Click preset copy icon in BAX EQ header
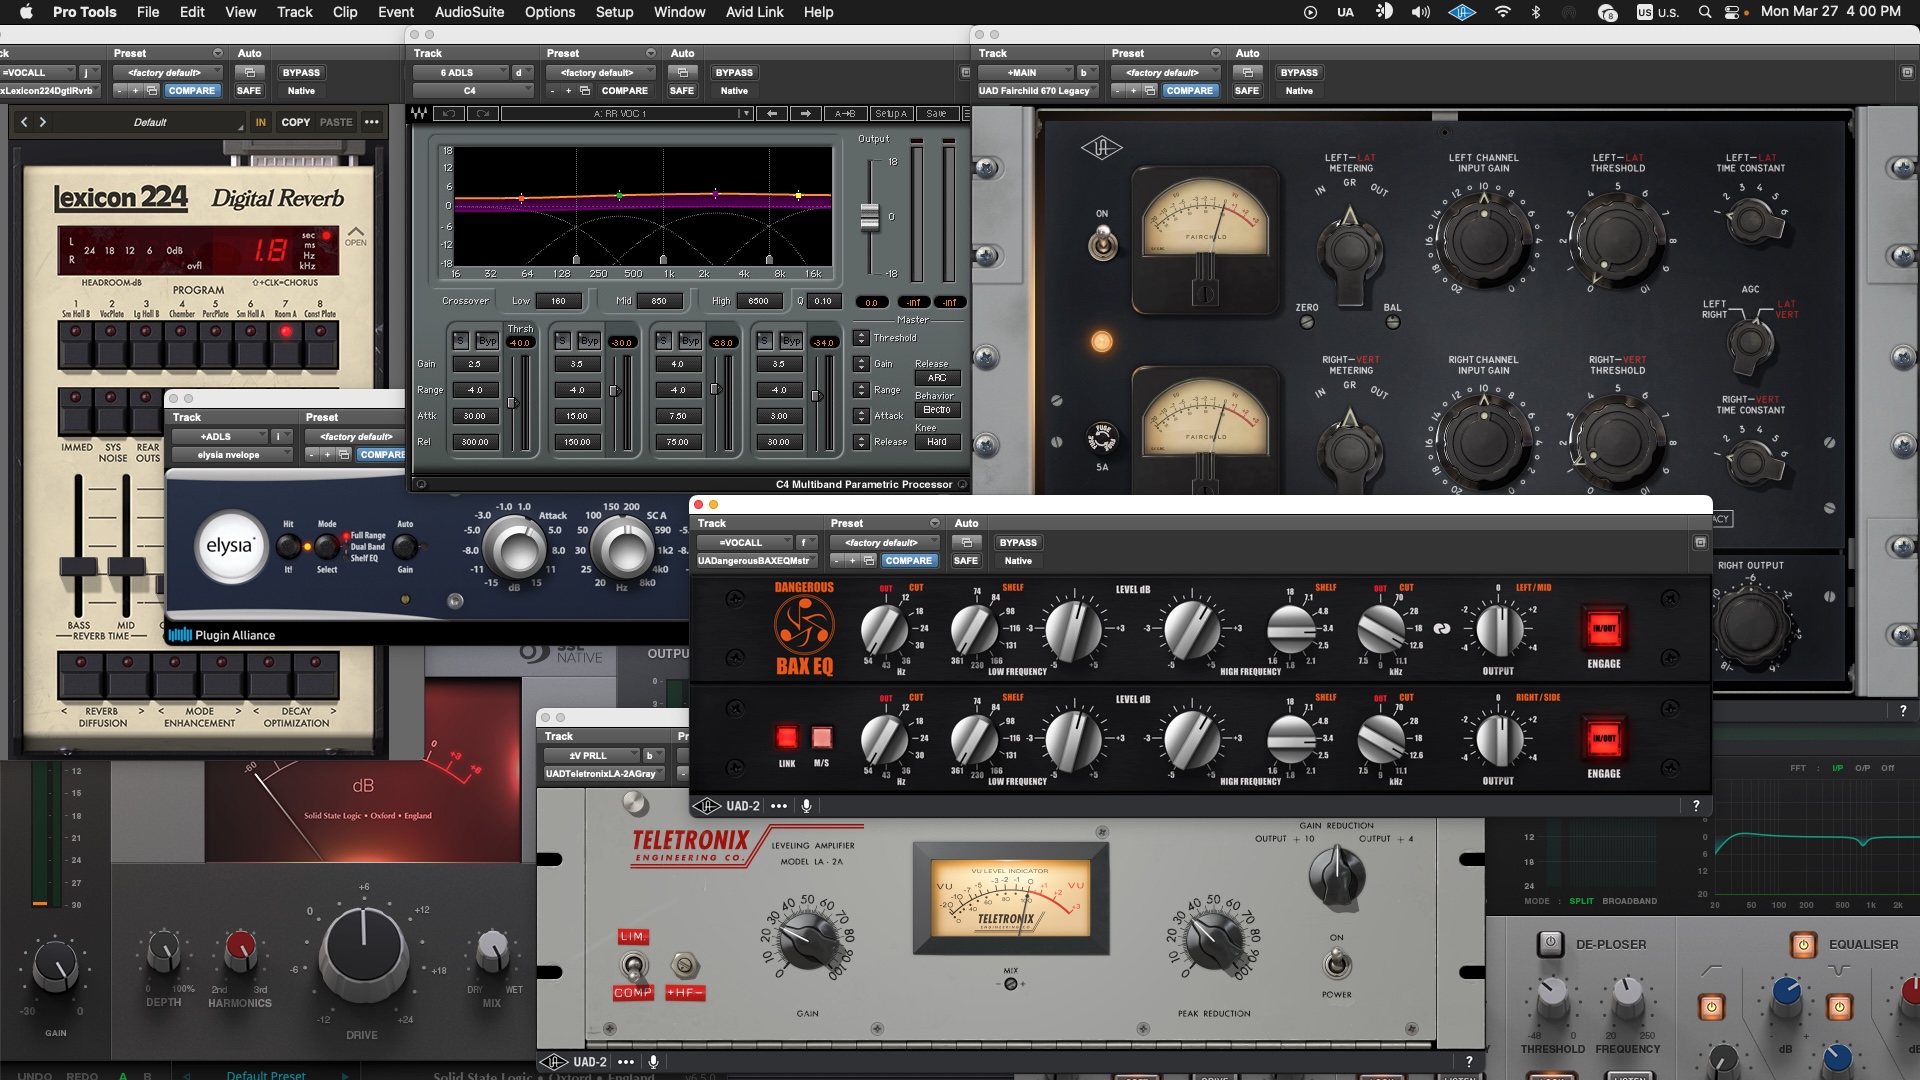This screenshot has height=1080, width=1920. 869,561
